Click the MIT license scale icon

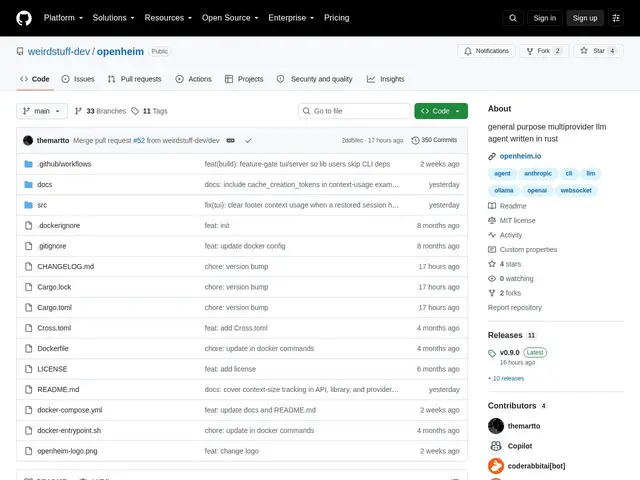coord(492,220)
